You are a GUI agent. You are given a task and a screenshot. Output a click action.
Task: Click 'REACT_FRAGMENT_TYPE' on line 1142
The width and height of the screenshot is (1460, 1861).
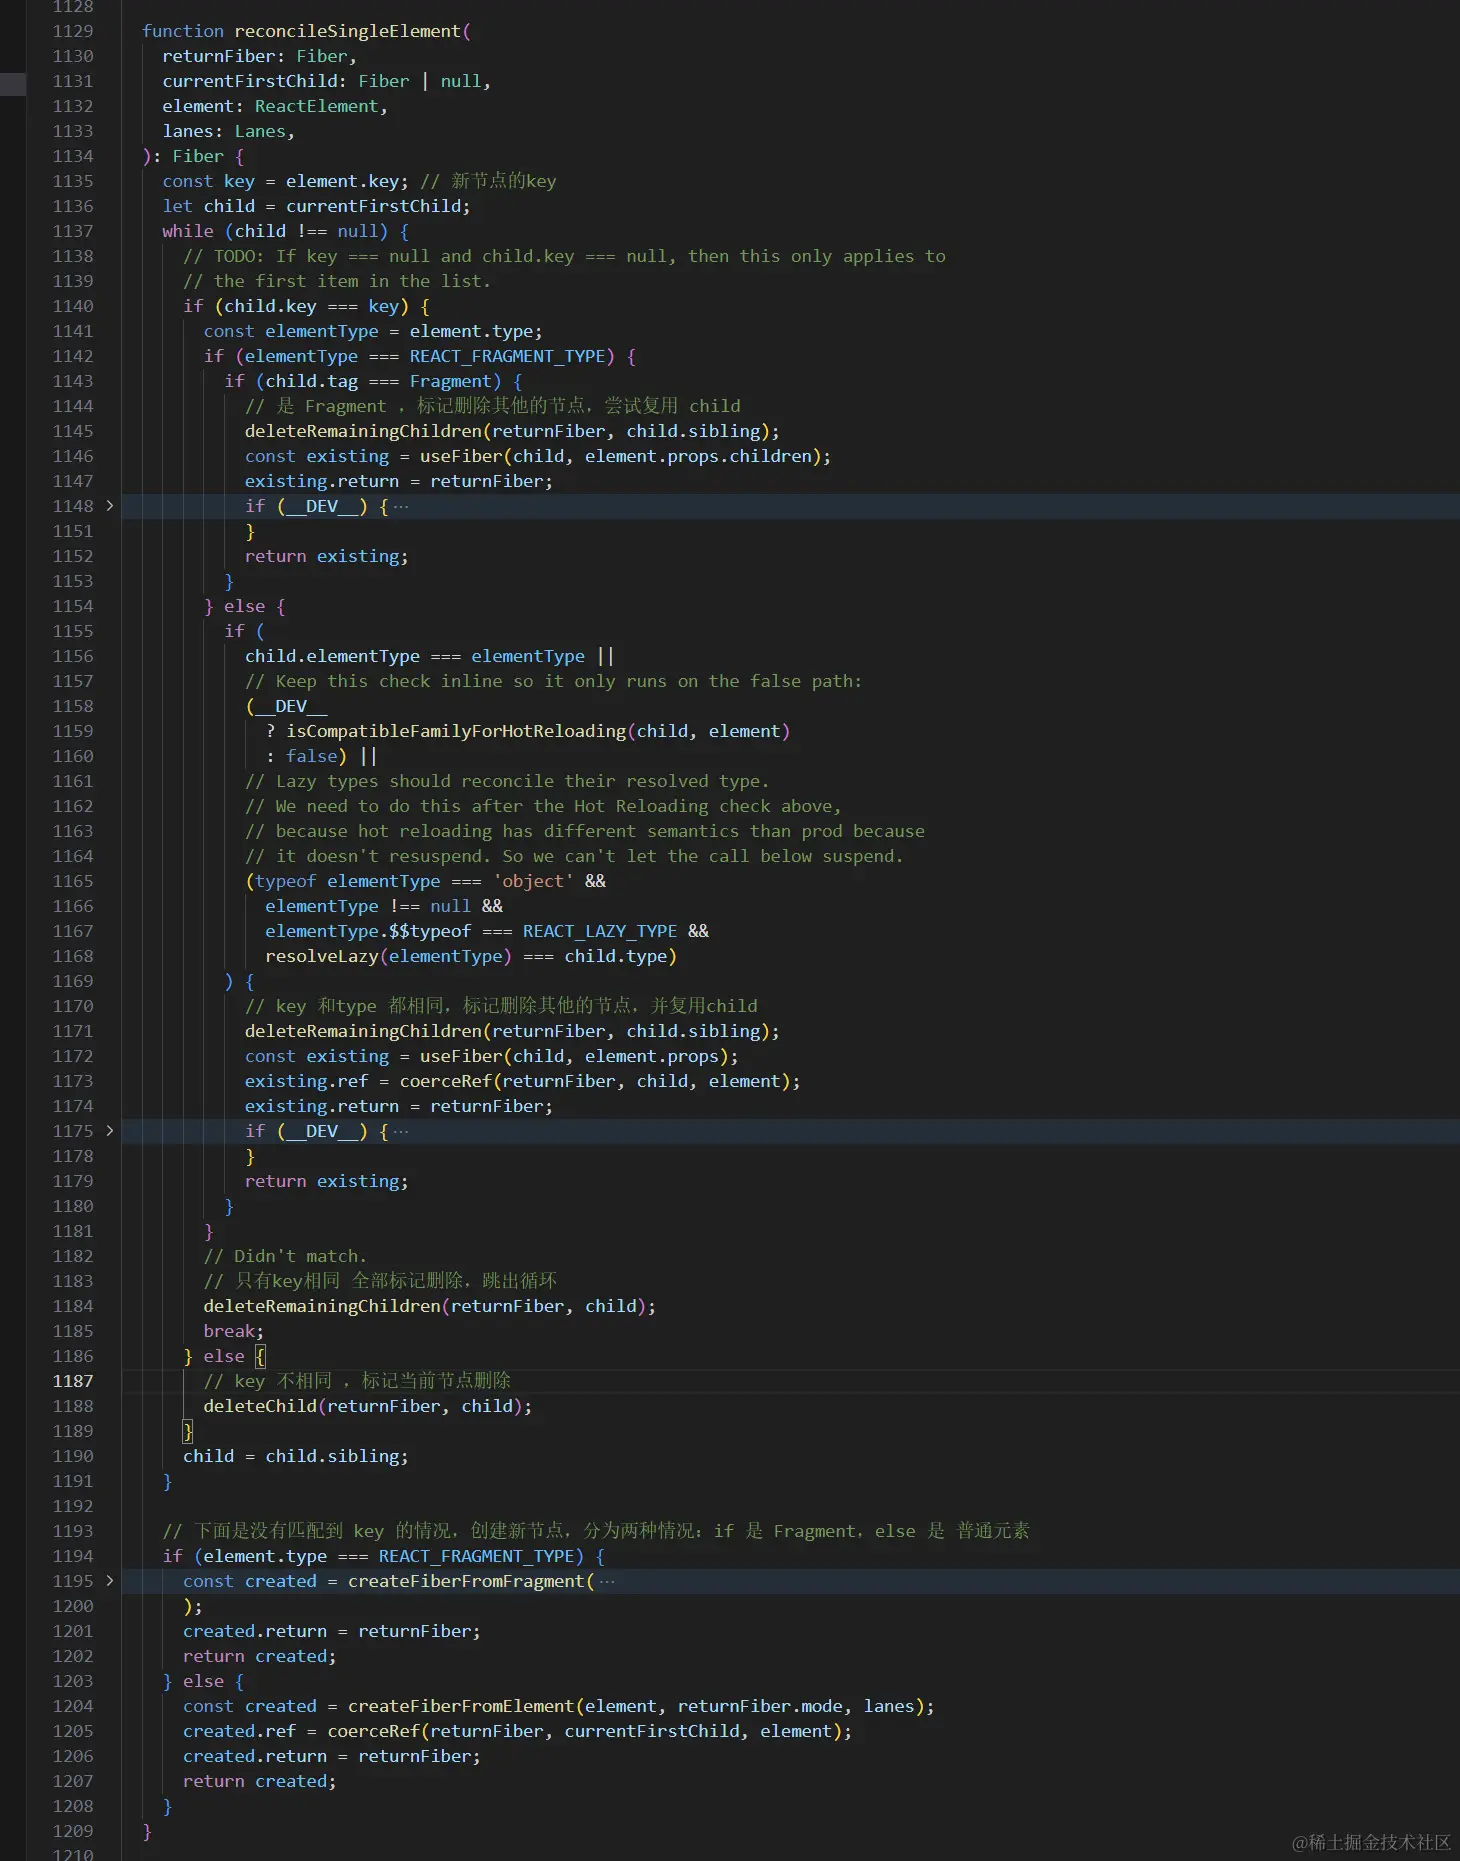pos(507,356)
